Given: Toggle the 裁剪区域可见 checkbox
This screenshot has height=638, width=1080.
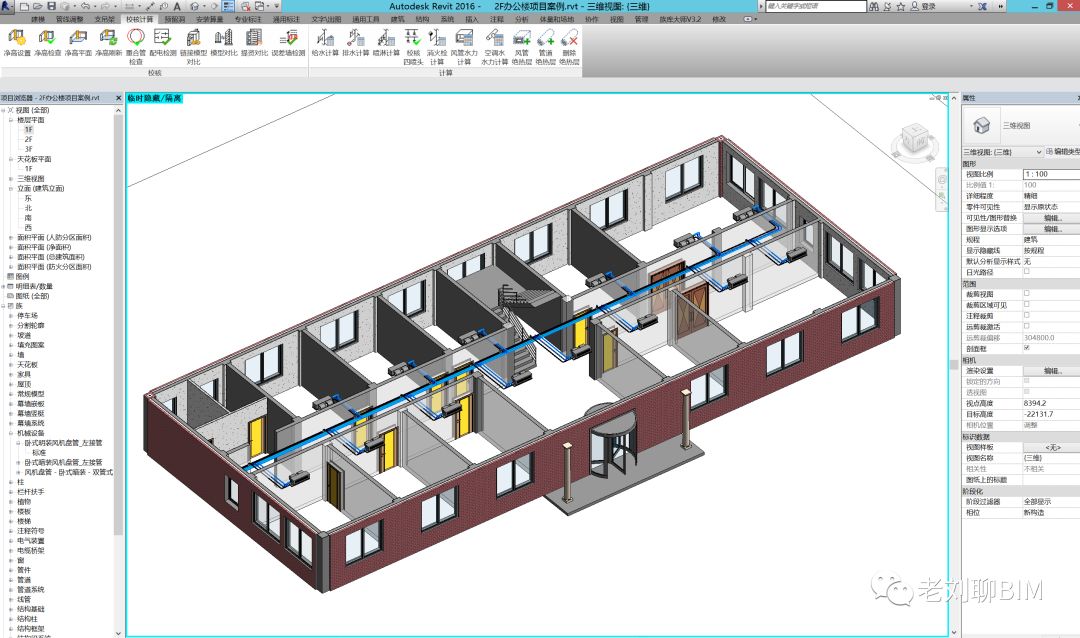Looking at the screenshot, I should (1026, 305).
